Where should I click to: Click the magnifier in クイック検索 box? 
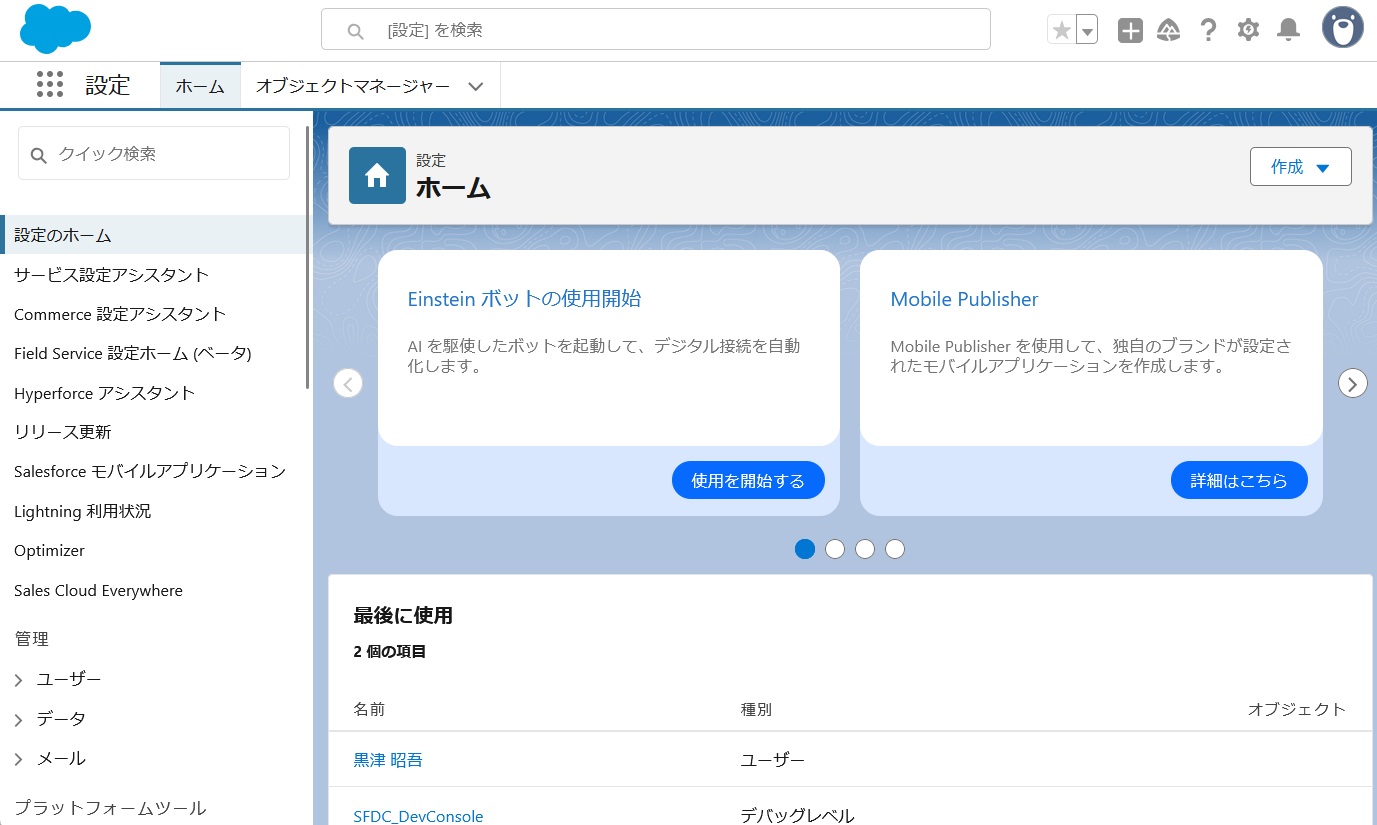coord(38,154)
